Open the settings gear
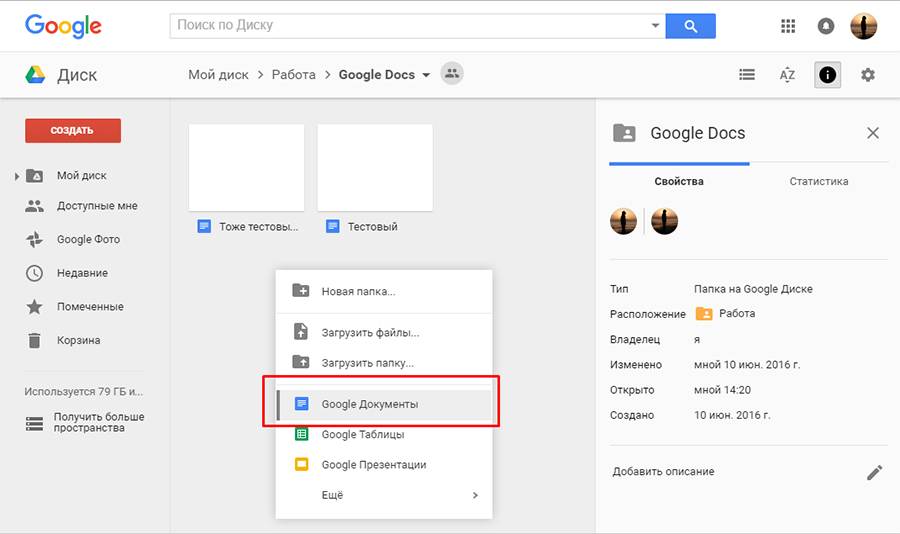The image size is (900, 534). click(x=868, y=75)
